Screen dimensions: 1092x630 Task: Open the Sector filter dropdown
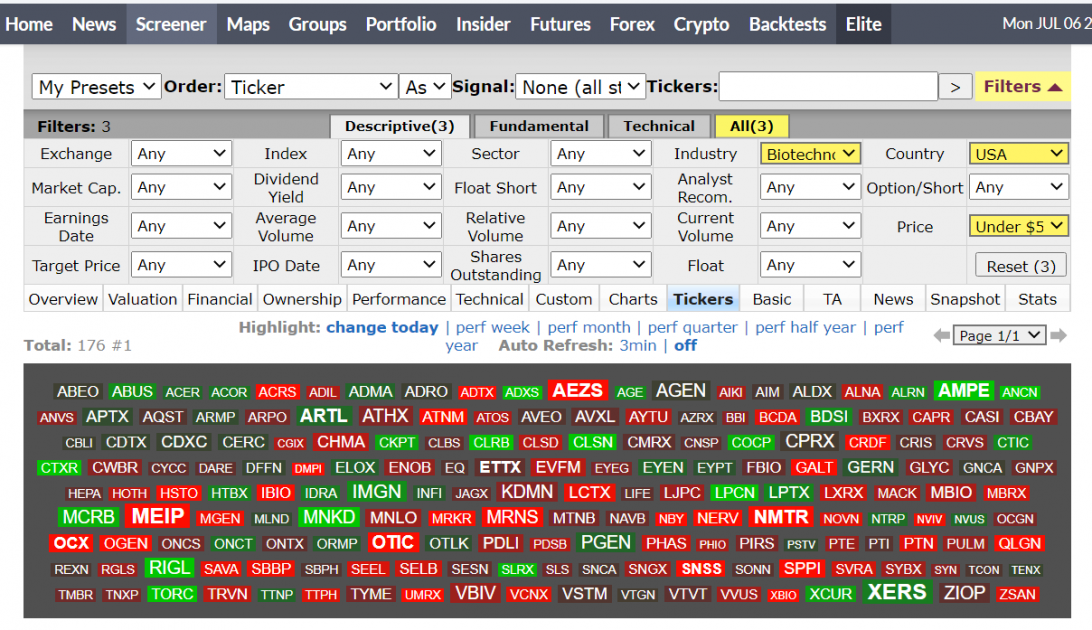coord(600,154)
